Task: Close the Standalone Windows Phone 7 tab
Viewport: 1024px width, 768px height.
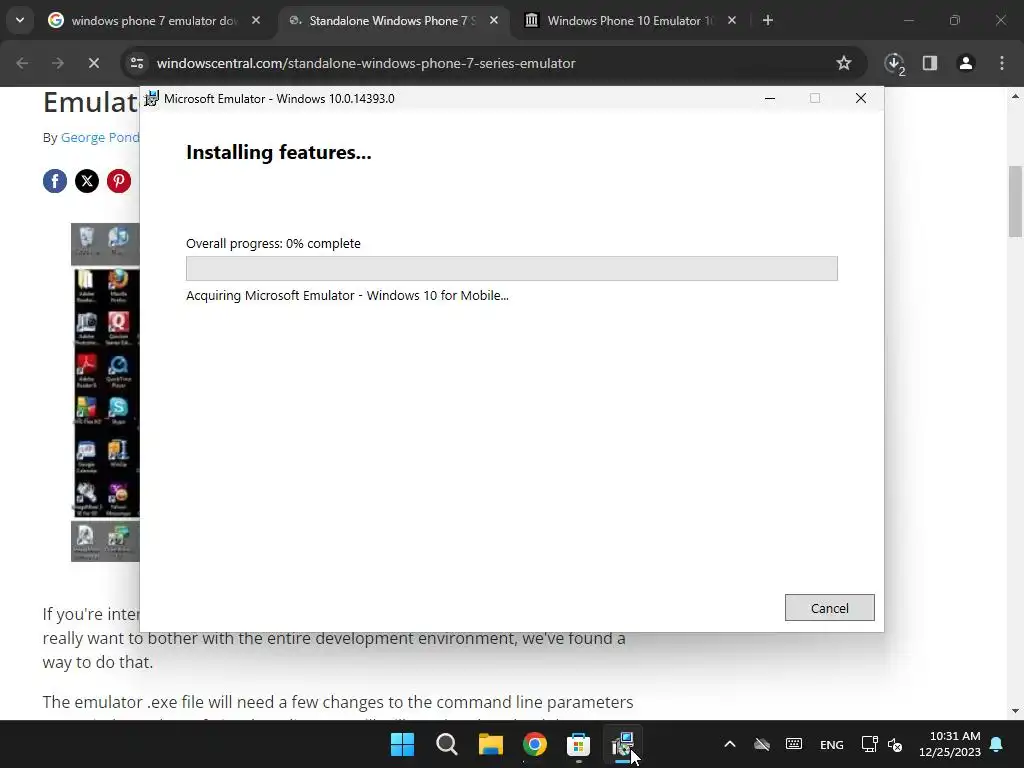Action: tap(494, 21)
